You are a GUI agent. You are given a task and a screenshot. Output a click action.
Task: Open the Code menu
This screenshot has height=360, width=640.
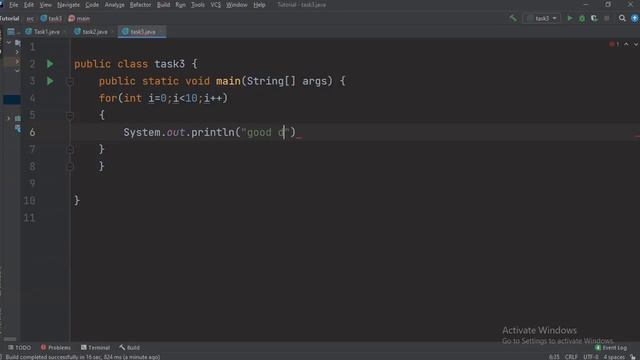pos(92,5)
